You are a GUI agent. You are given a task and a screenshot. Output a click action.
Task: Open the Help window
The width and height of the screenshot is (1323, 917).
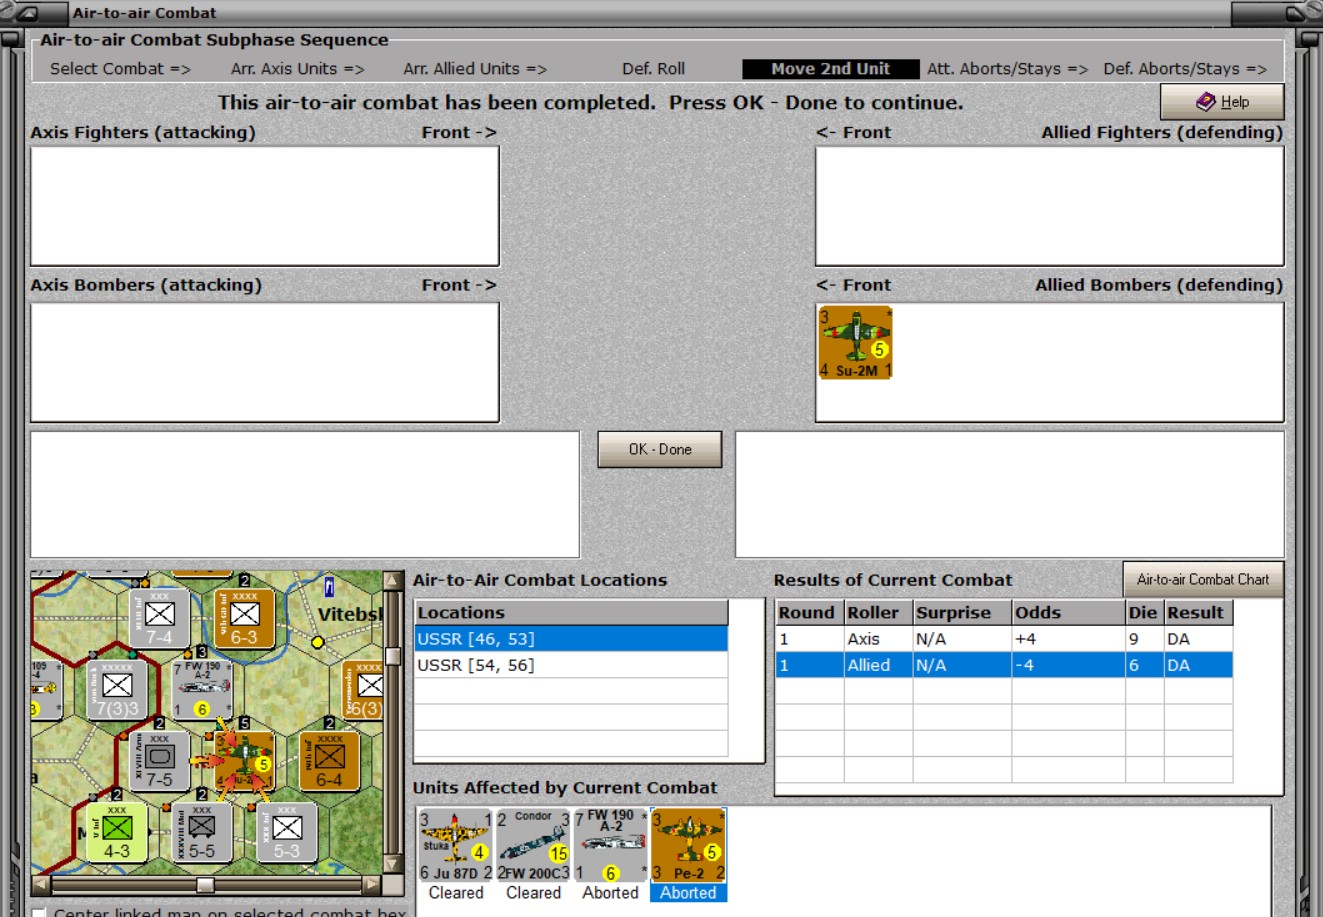coord(1222,102)
